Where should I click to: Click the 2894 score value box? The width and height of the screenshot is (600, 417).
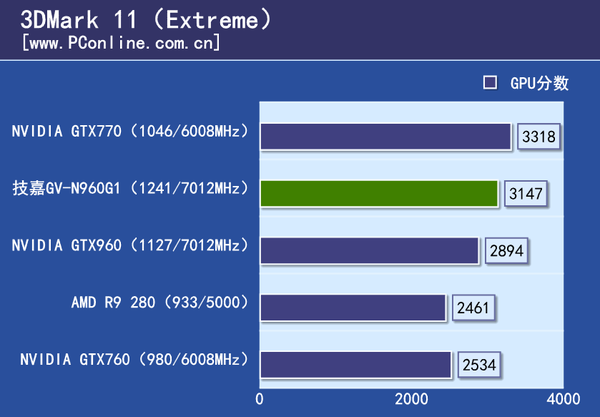click(506, 251)
